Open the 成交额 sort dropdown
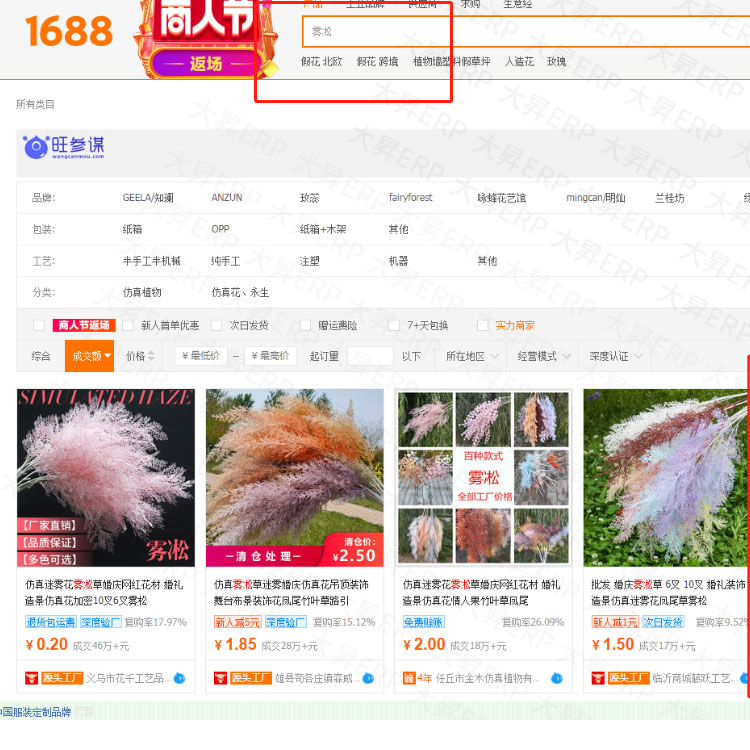Screen dimensions: 750x750 [x=90, y=356]
